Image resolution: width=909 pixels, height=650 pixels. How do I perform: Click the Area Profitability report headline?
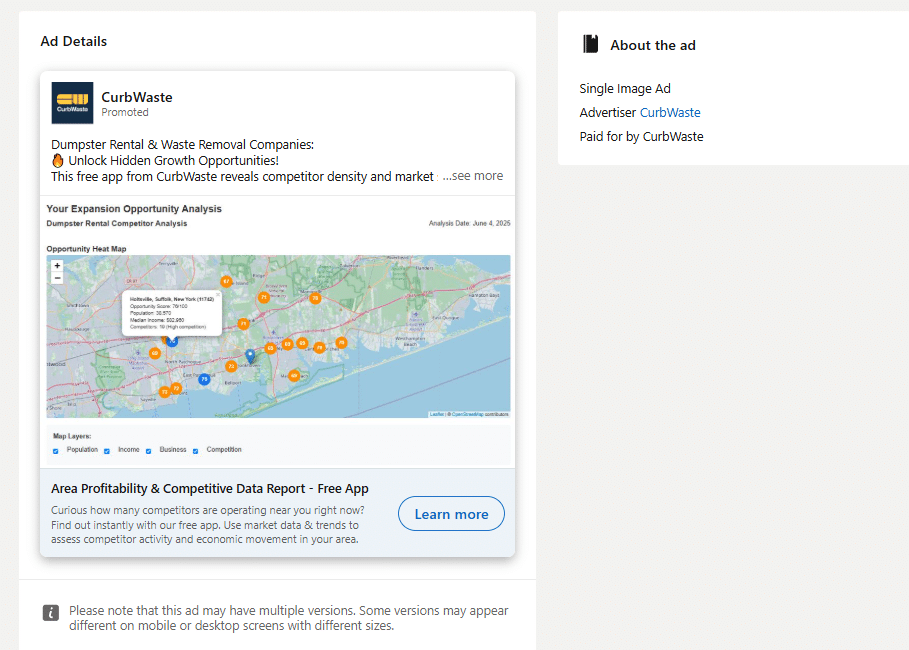[210, 489]
